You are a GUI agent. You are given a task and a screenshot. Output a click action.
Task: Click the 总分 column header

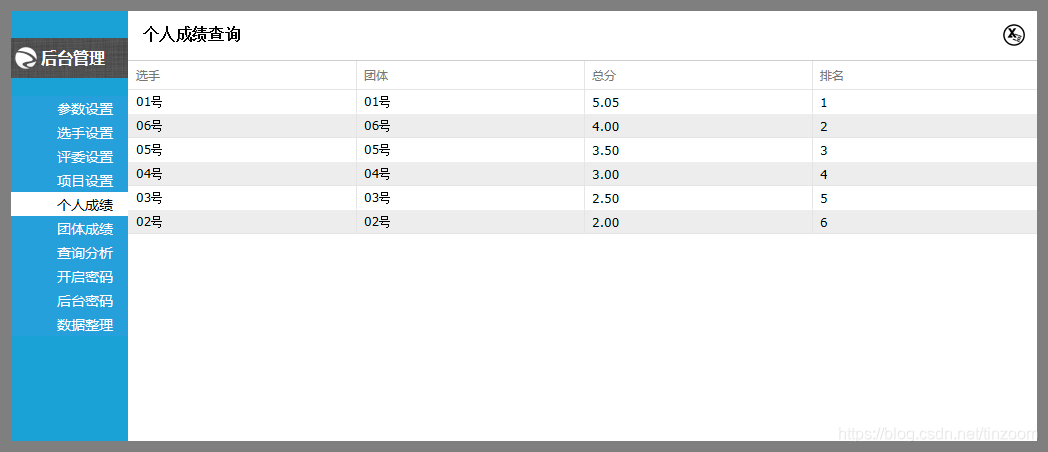pyautogui.click(x=698, y=76)
